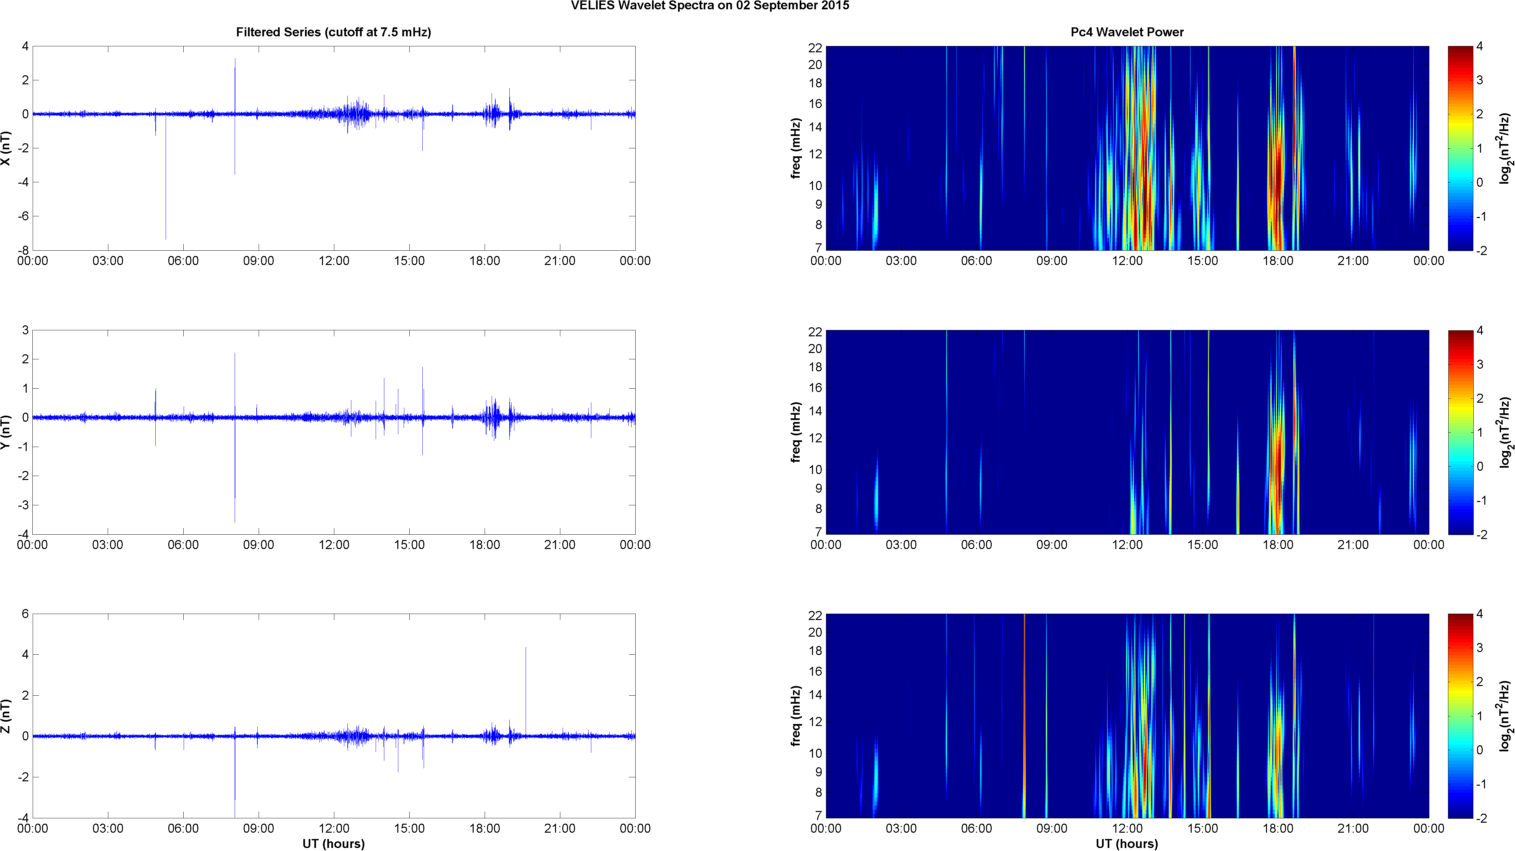Click the large negative spike in X series
Screen dimensions: 1515x851
click(x=166, y=200)
